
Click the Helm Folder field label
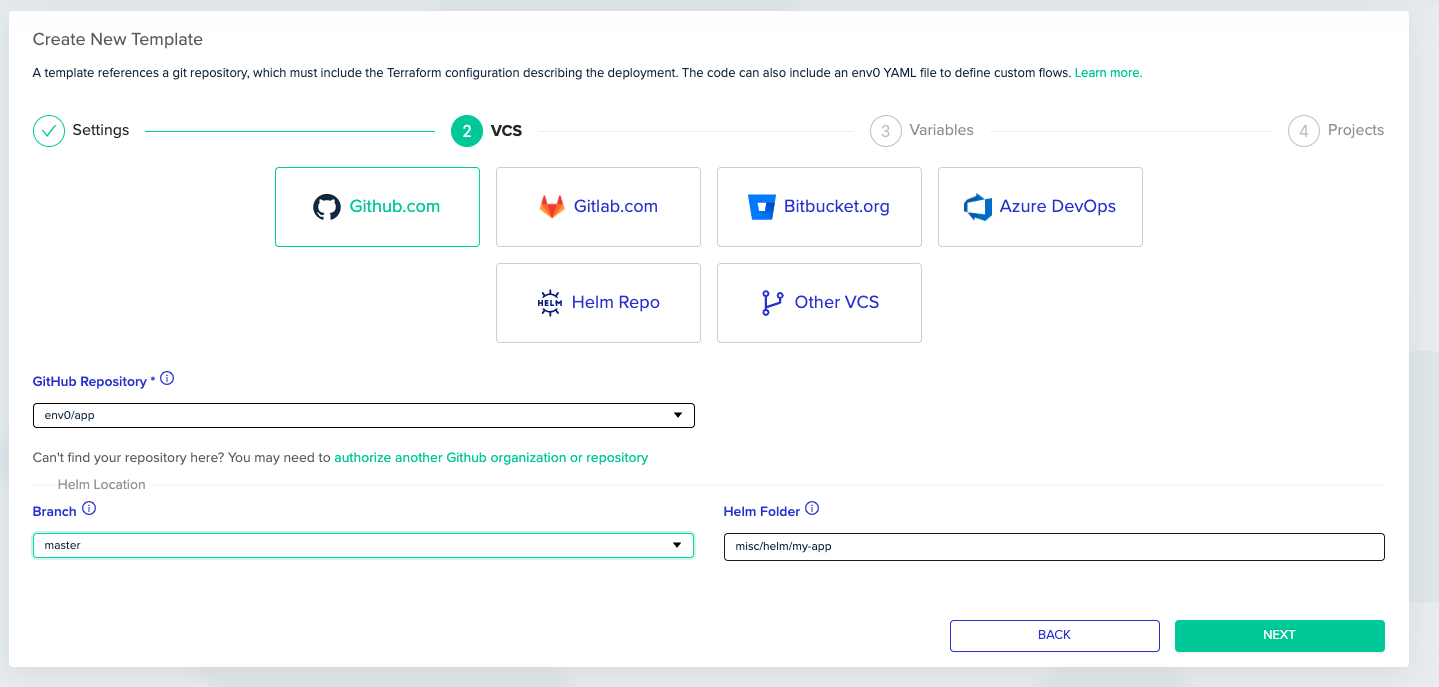pos(762,512)
